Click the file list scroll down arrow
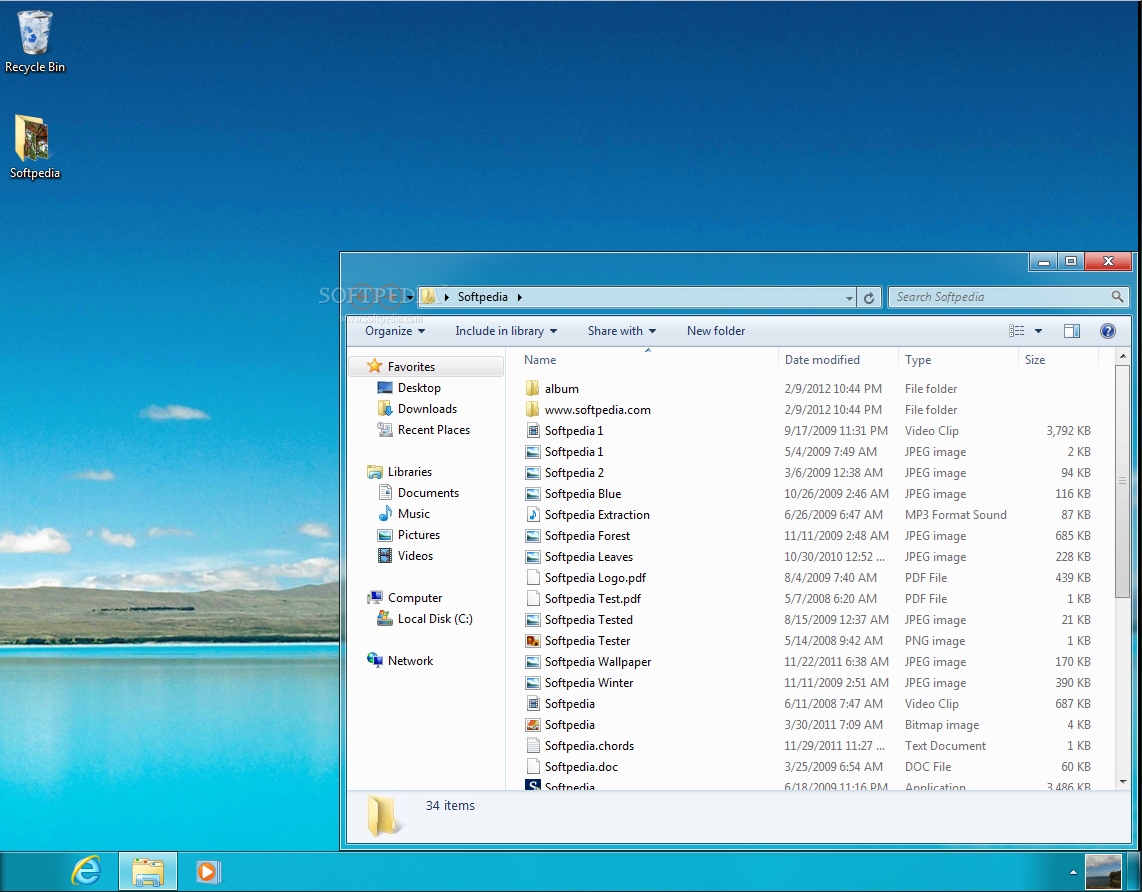 1122,781
